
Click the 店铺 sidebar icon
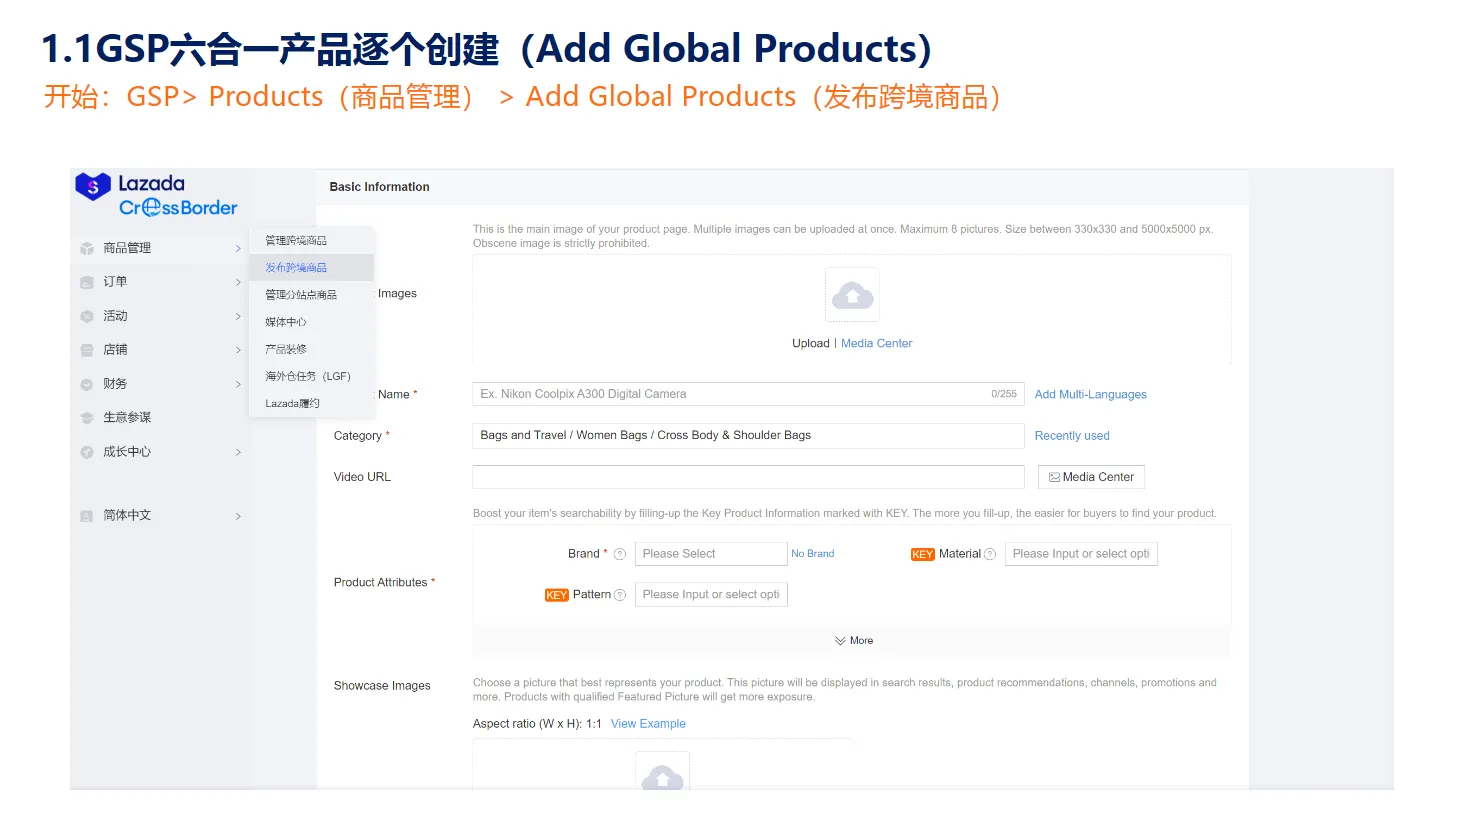[x=87, y=350]
